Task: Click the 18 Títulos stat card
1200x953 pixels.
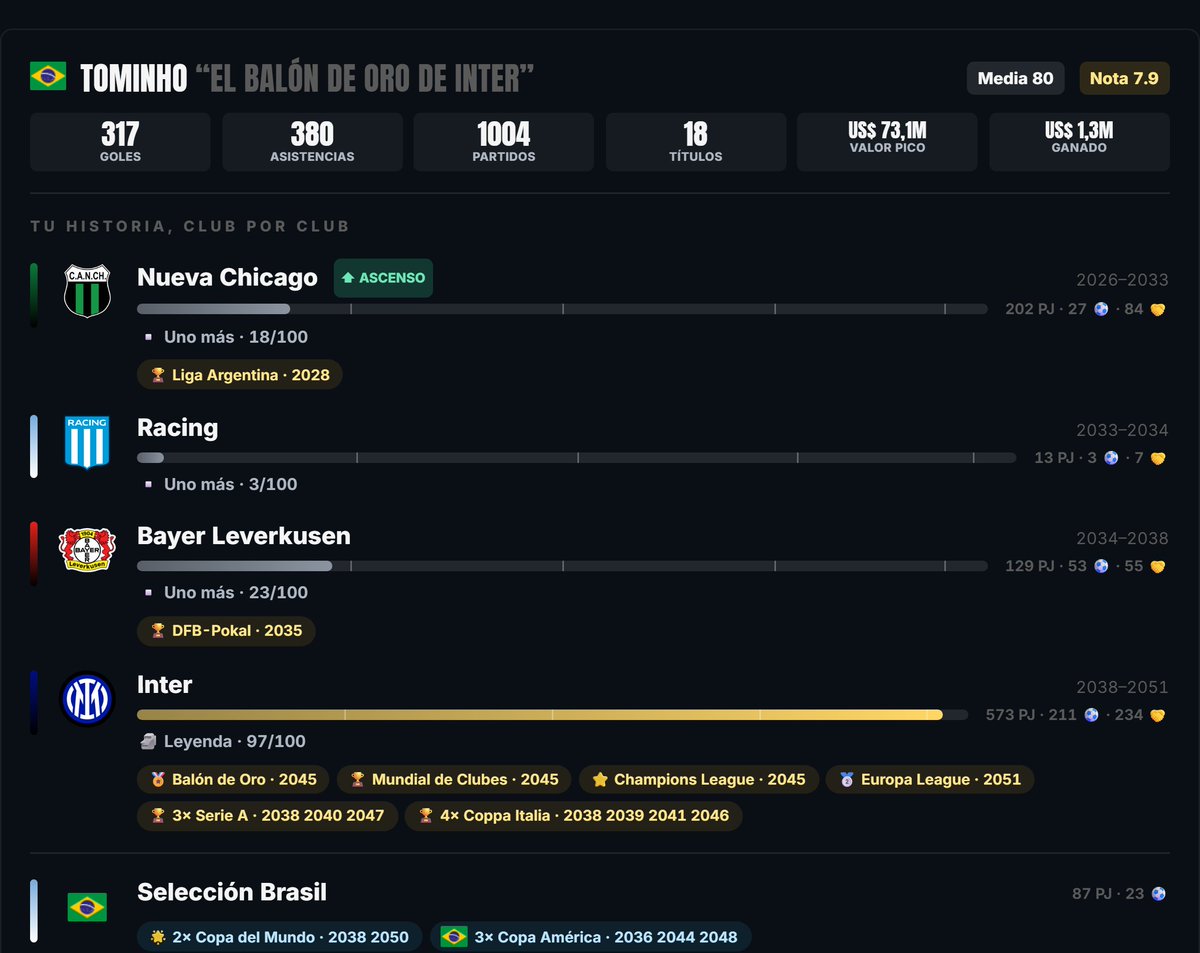Action: (x=696, y=142)
